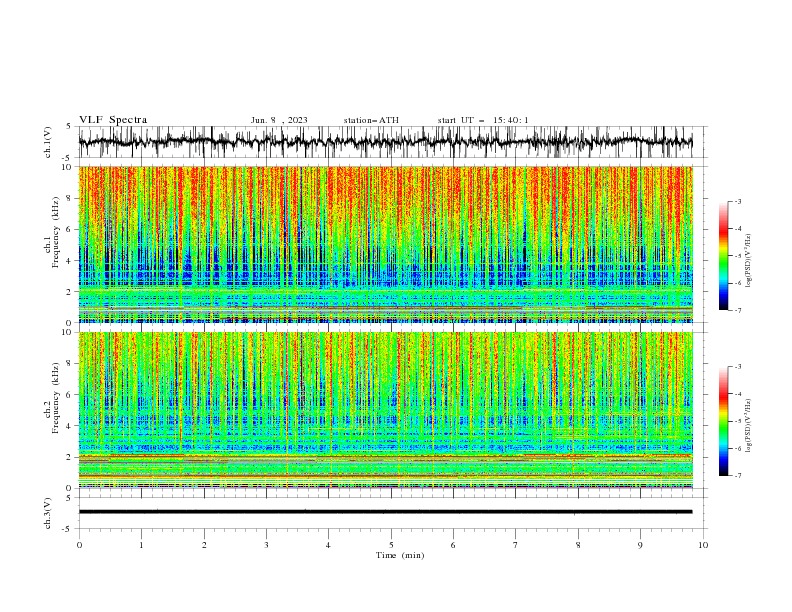The width and height of the screenshot is (792, 612).
Task: Click the time axis tick label '0'
Action: click(79, 545)
